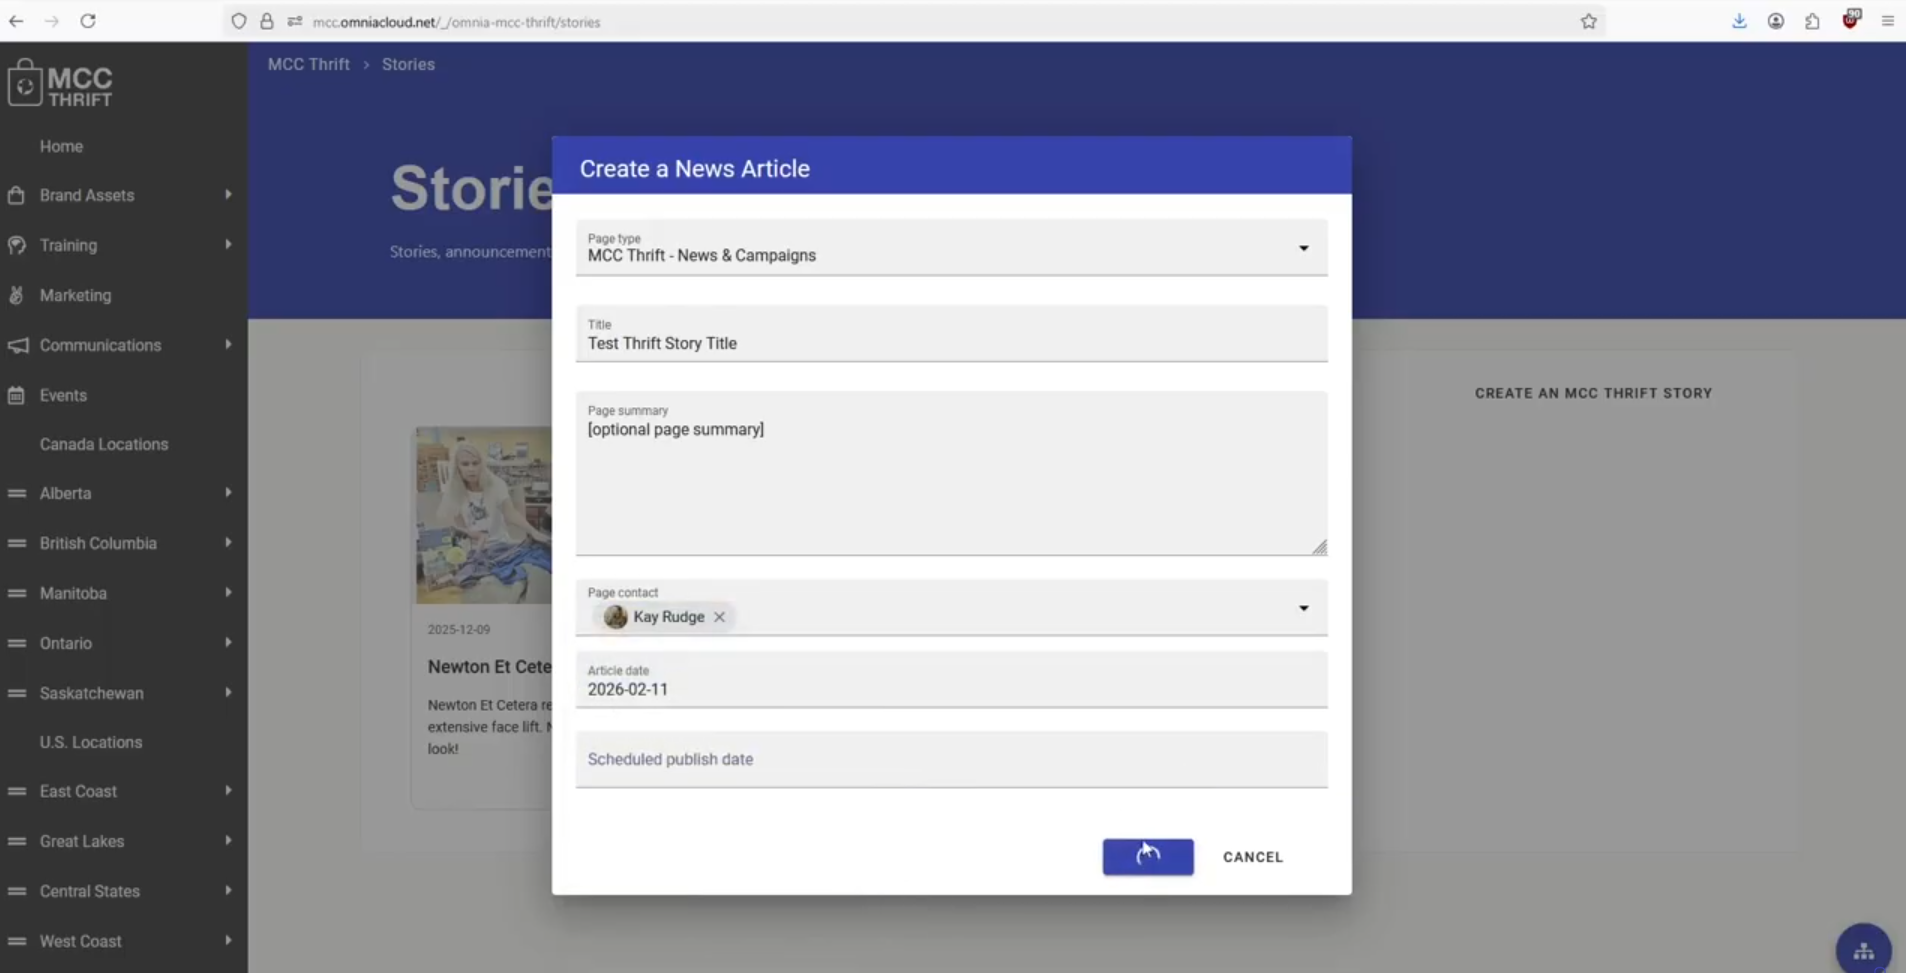Click the Saskatchewan sidebar lines icon

(x=16, y=693)
